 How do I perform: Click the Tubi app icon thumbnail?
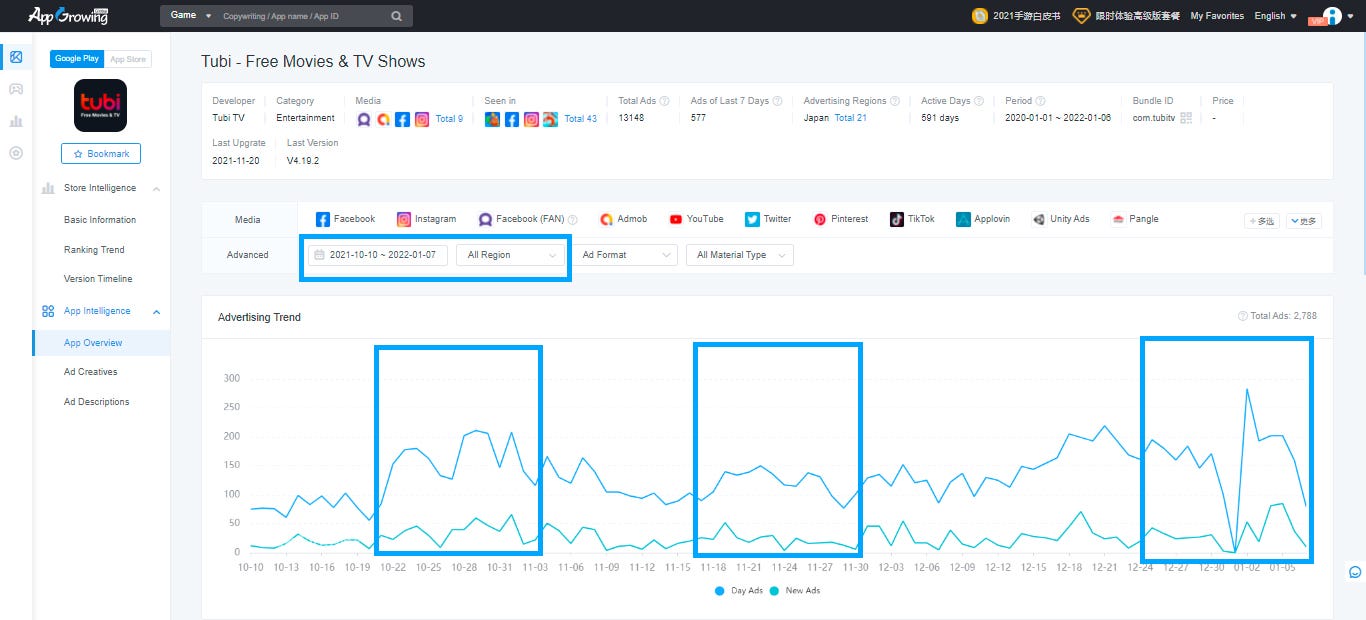click(x=100, y=105)
